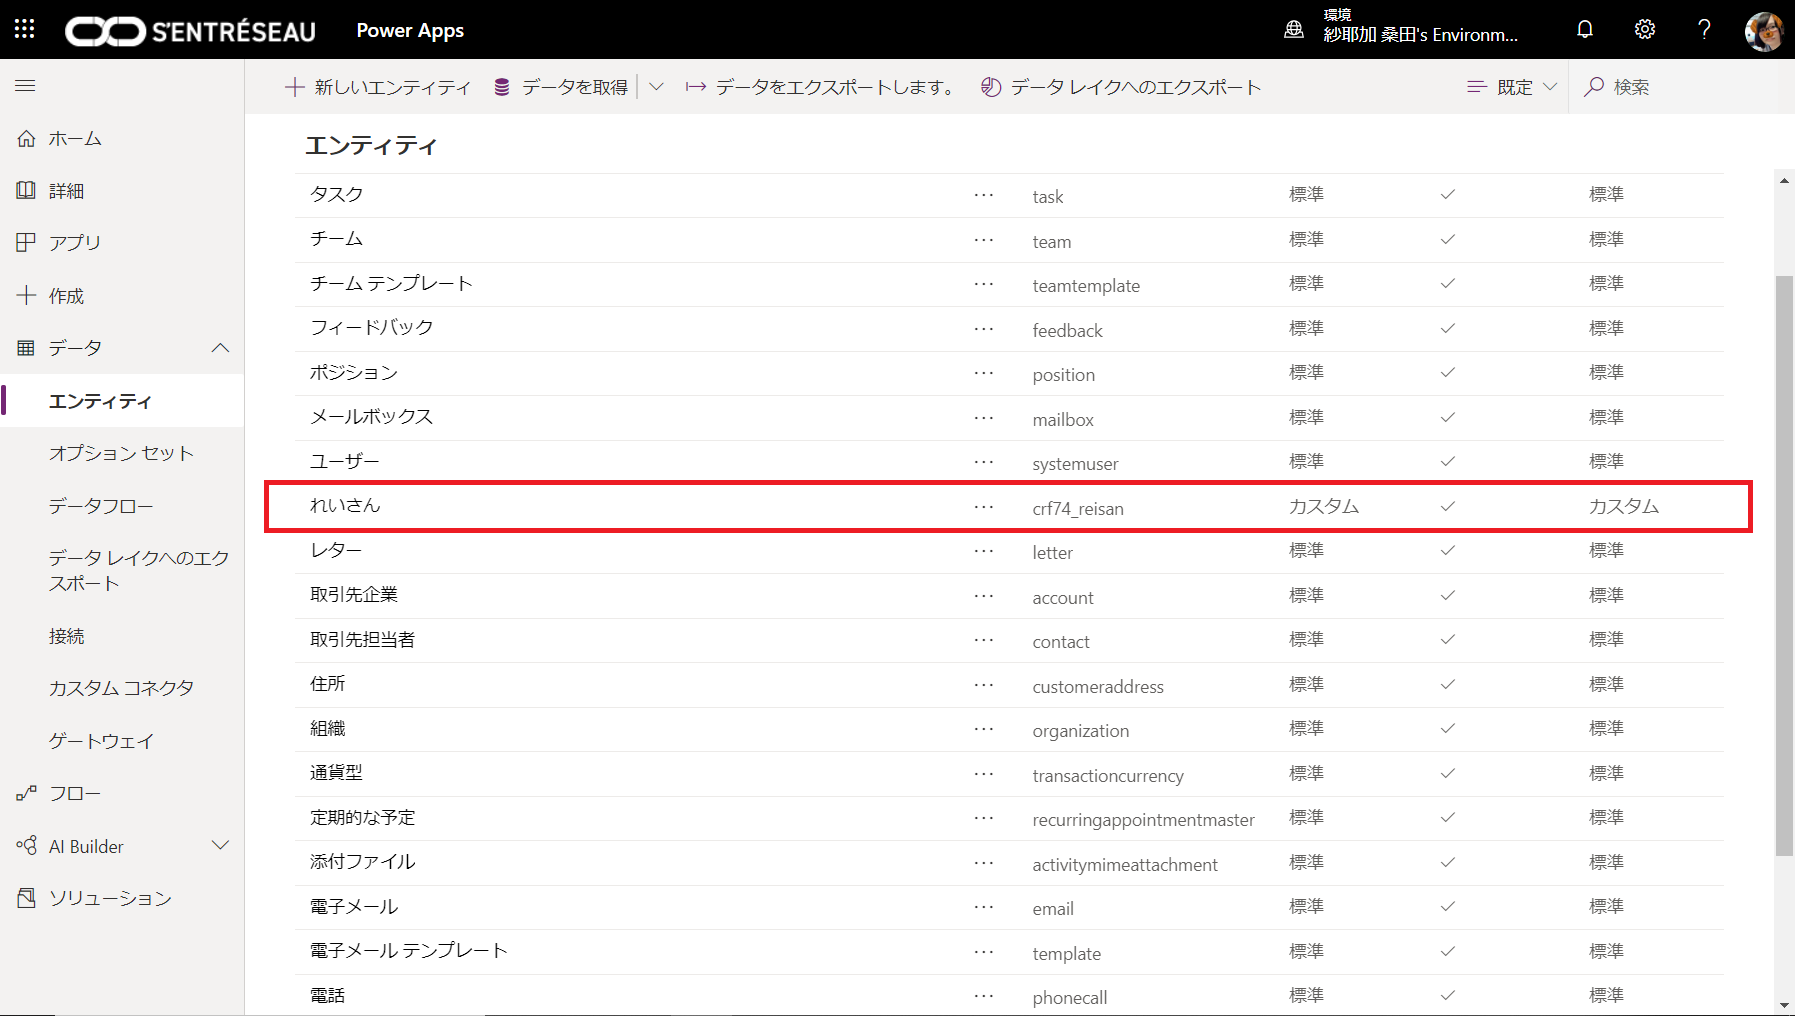Viewport: 1795px width, 1016px height.
Task: Click the scrollbar down arrow
Action: [1784, 1005]
